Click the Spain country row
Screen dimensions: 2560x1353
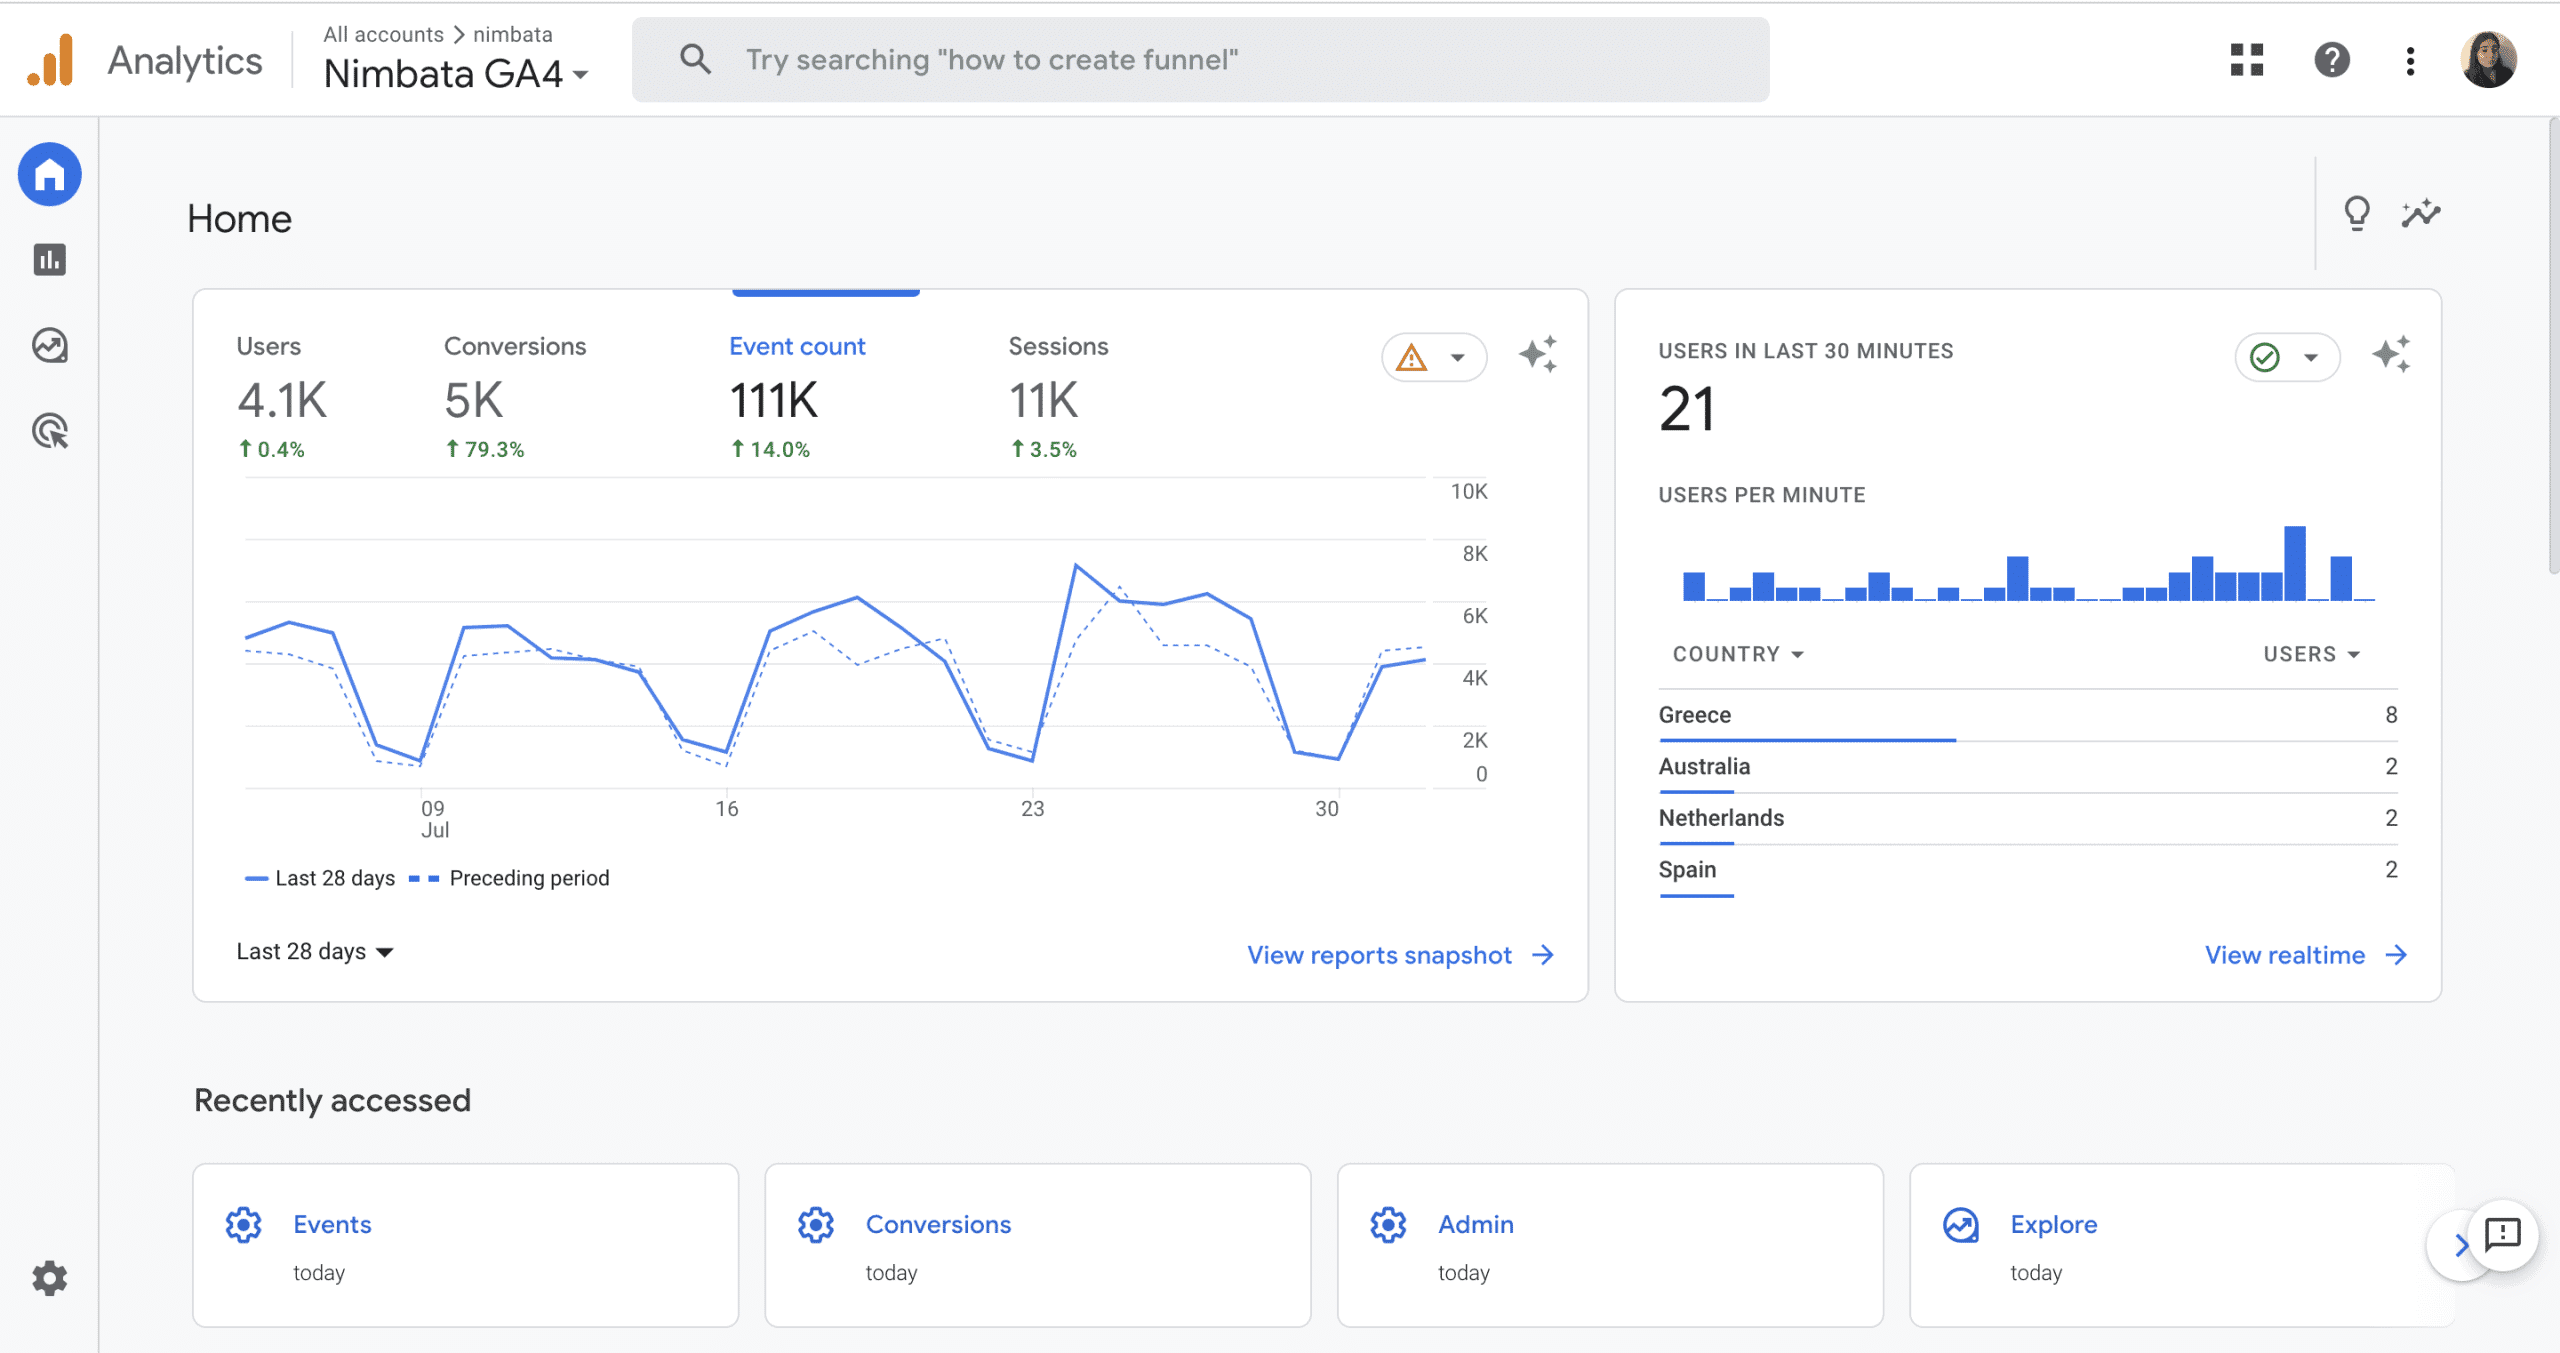(x=2028, y=870)
